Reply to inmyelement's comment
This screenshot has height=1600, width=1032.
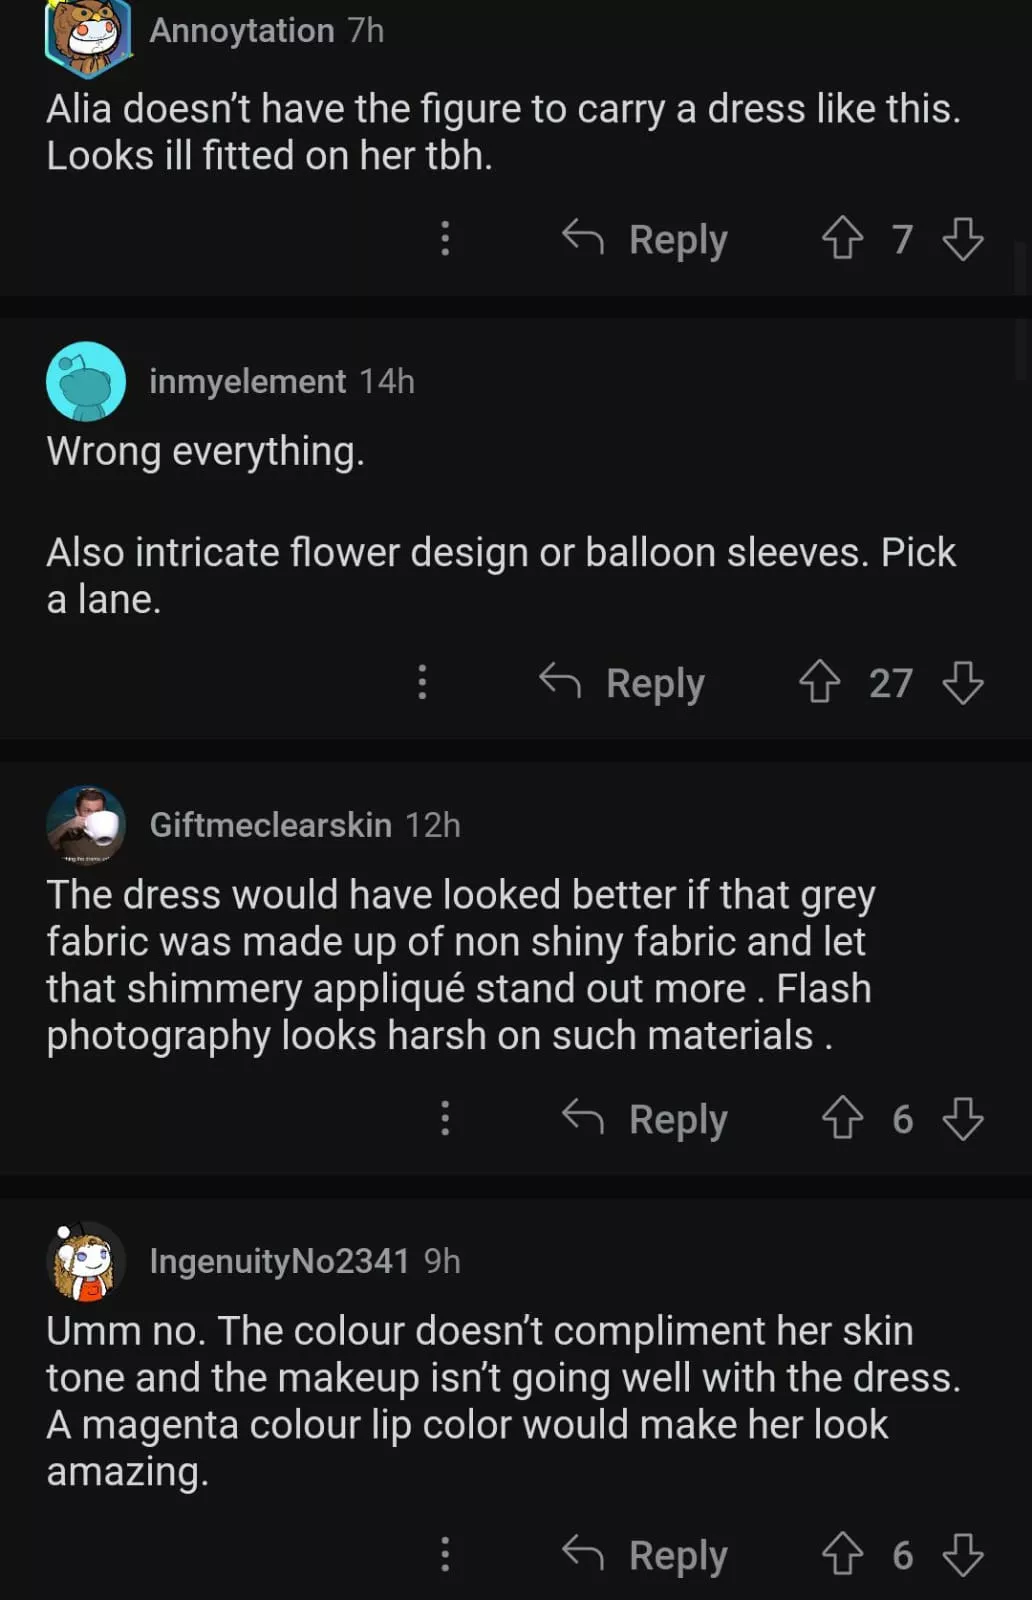[x=623, y=683]
